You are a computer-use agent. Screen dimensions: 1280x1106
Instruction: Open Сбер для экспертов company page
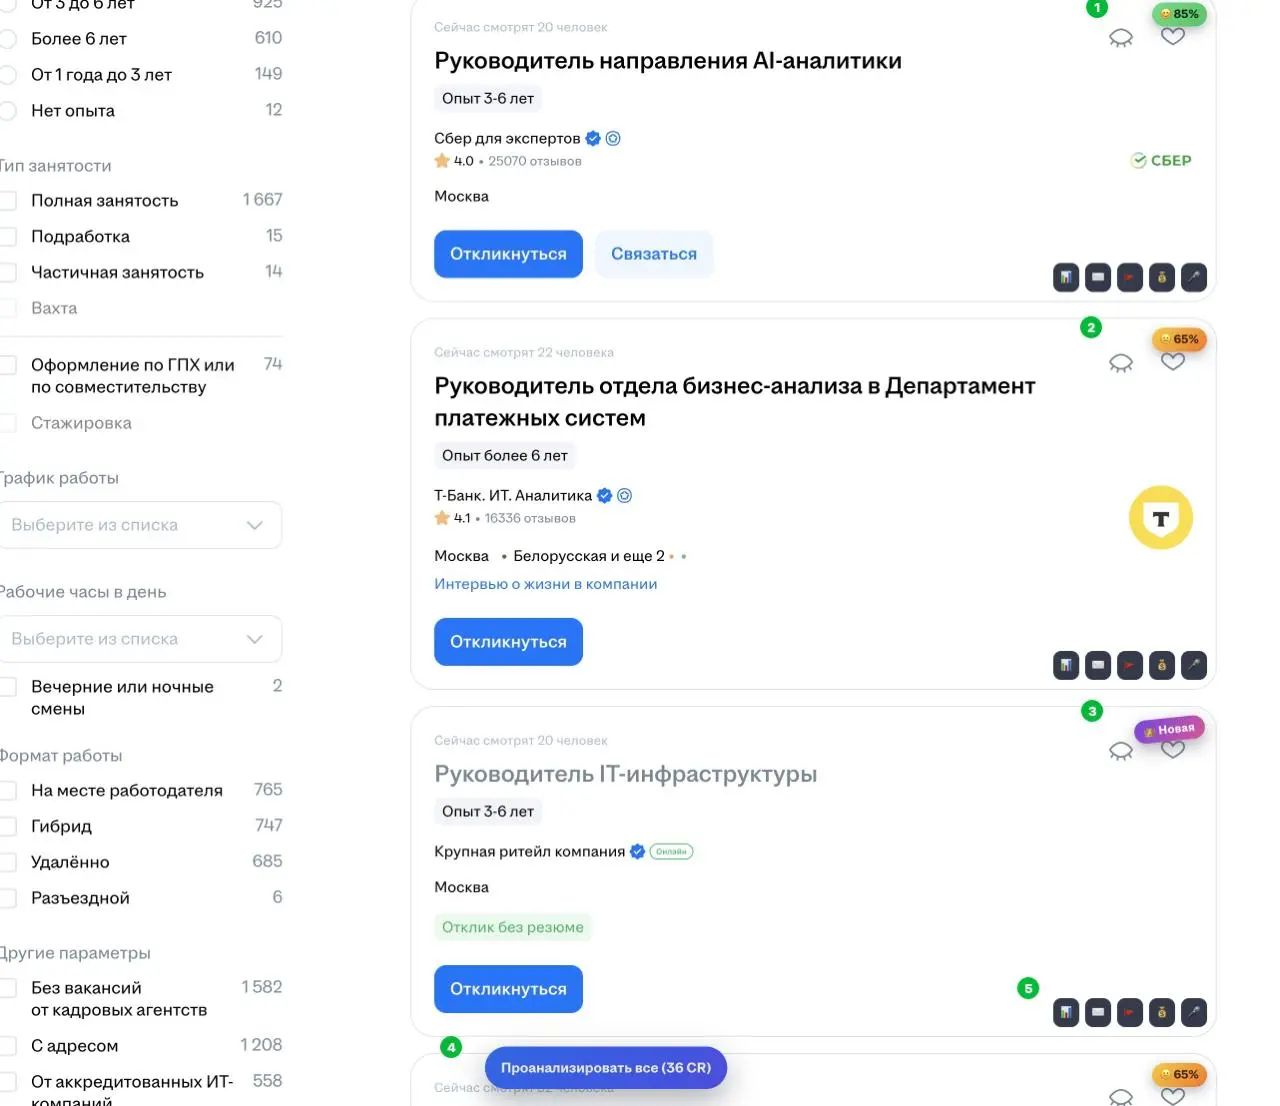click(506, 138)
